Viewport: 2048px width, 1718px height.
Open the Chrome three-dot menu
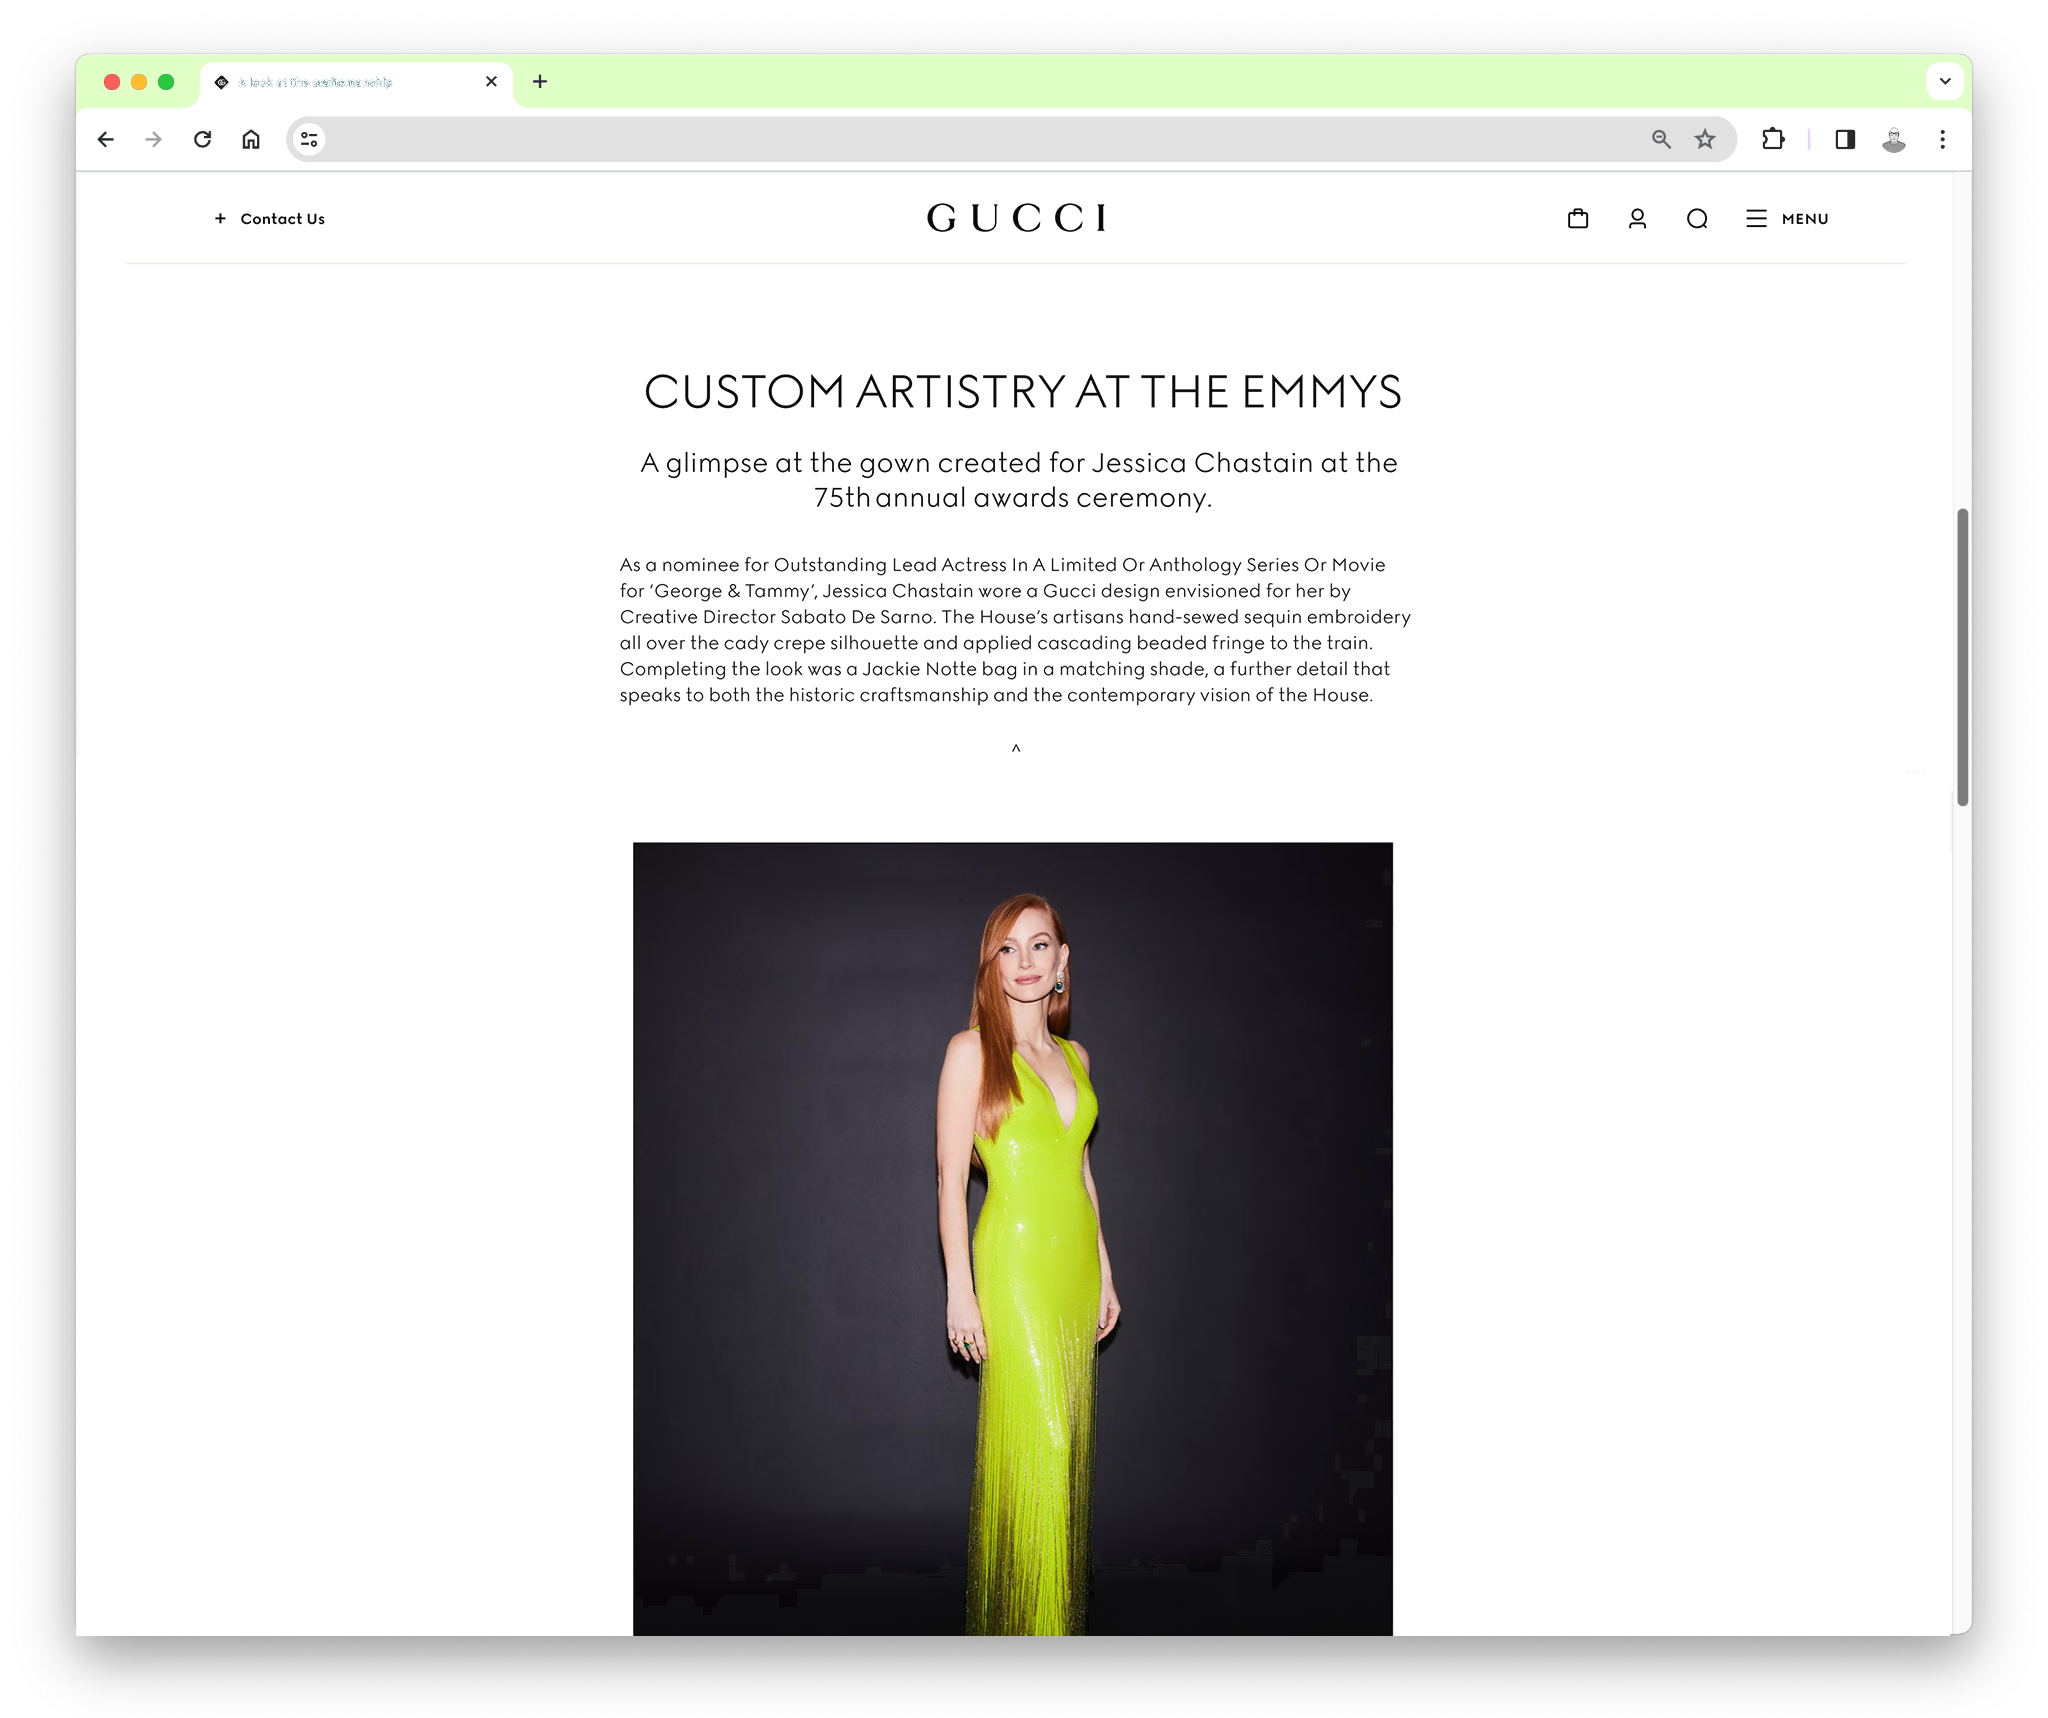[1942, 139]
